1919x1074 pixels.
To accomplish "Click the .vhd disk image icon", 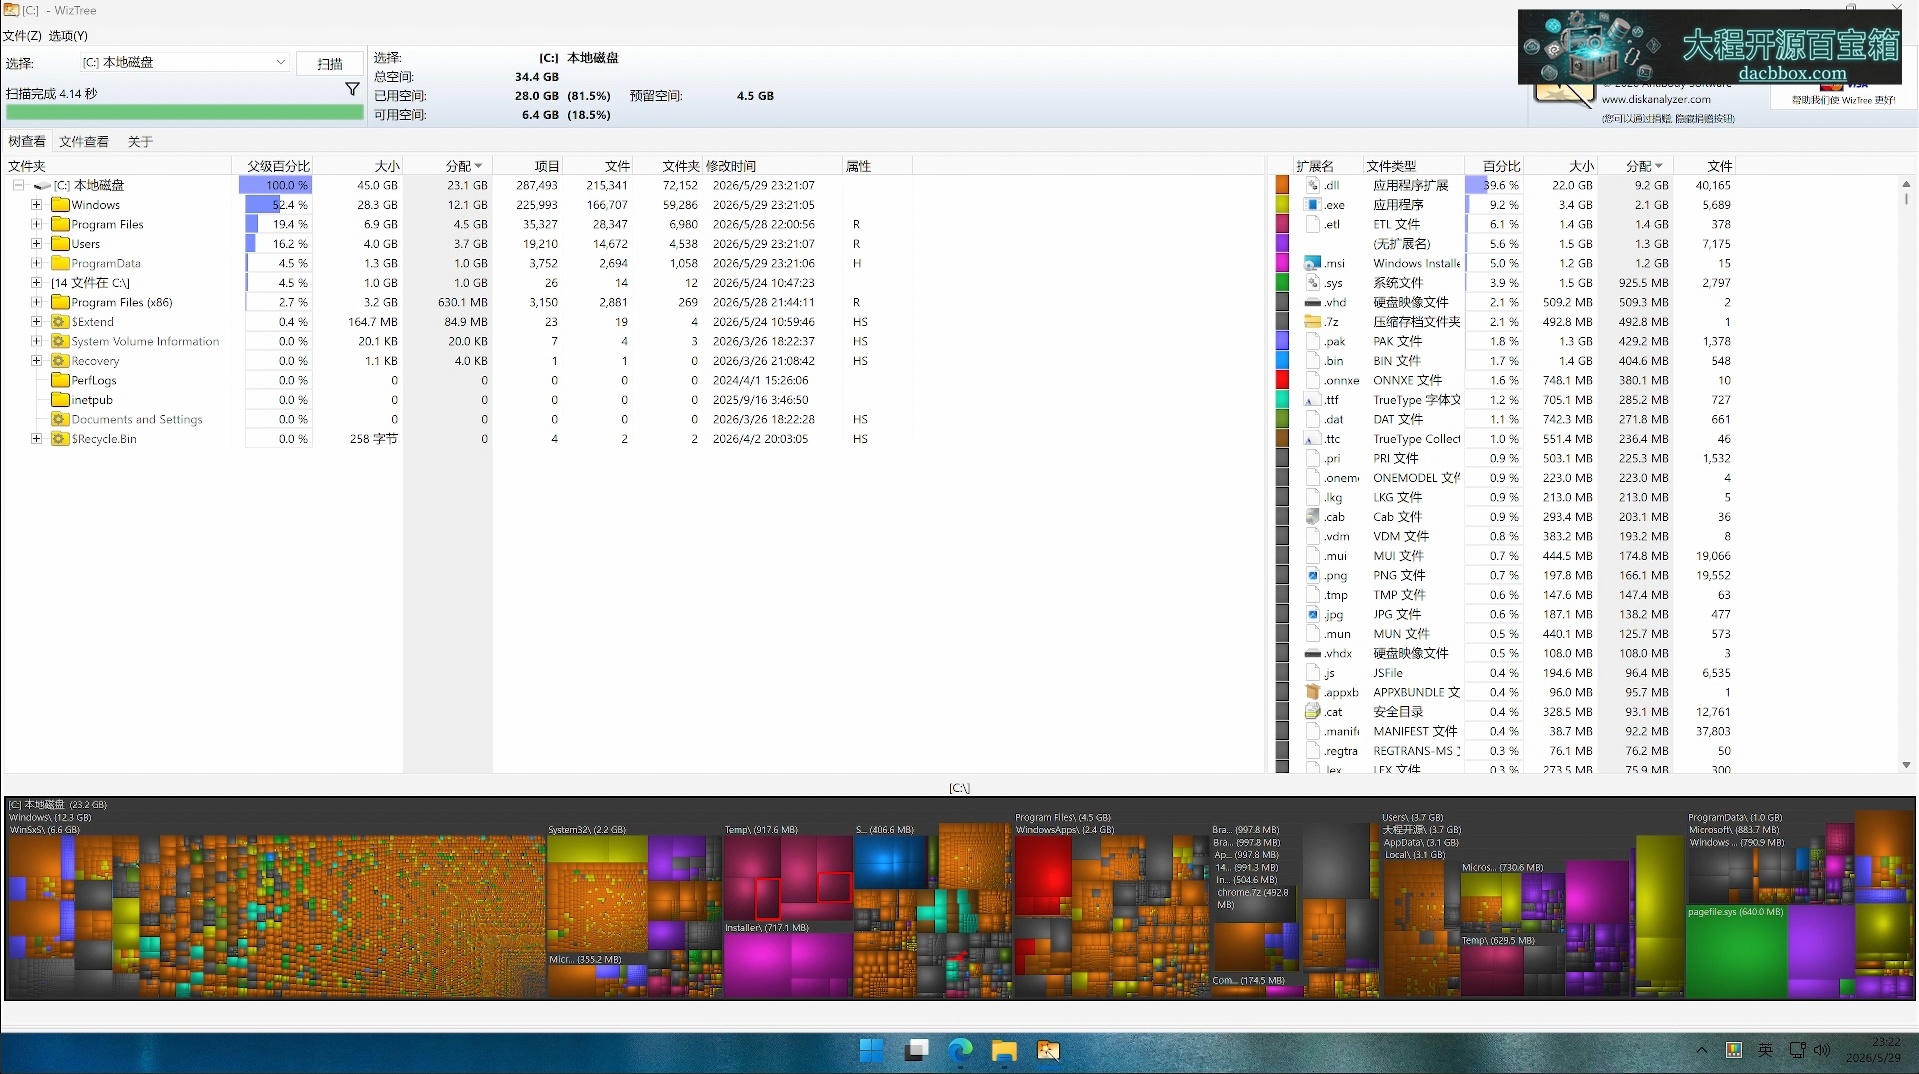I will point(1313,302).
